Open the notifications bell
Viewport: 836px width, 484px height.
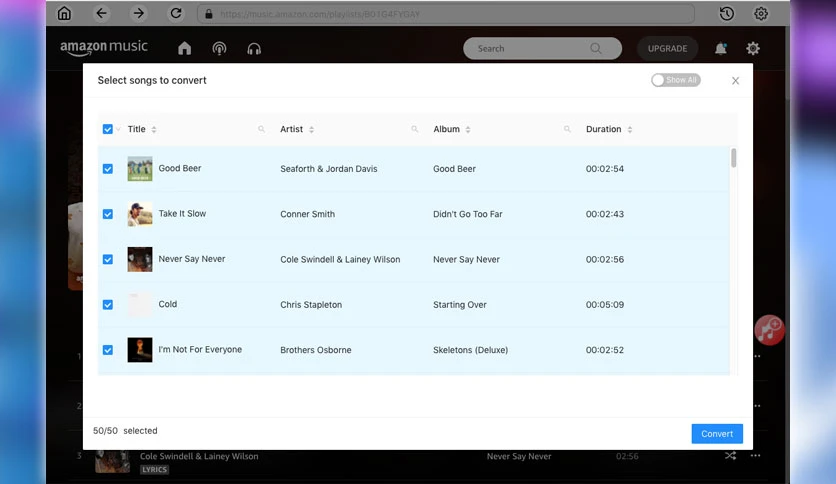tap(720, 49)
